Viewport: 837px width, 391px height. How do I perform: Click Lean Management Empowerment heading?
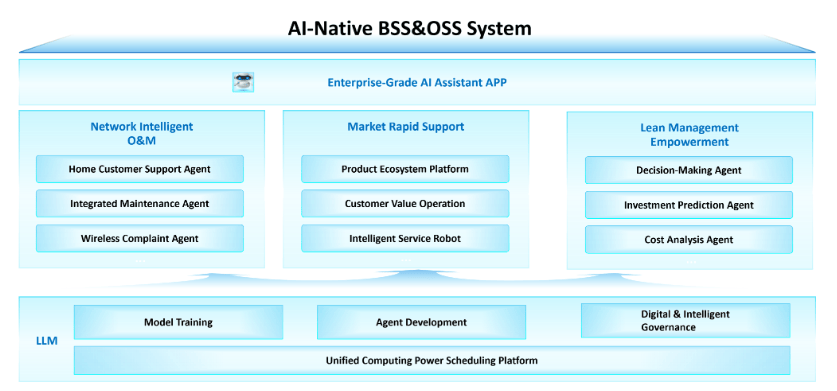pyautogui.click(x=689, y=135)
